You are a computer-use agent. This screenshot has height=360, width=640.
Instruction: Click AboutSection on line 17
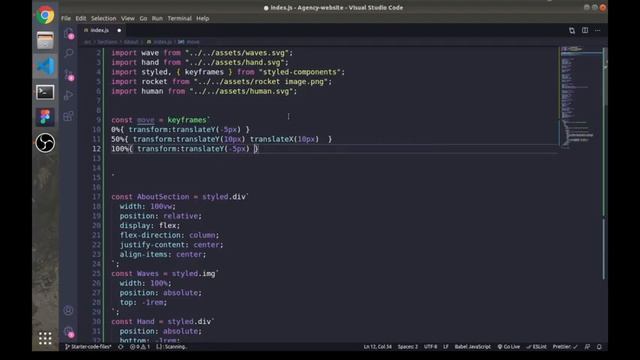pos(163,197)
